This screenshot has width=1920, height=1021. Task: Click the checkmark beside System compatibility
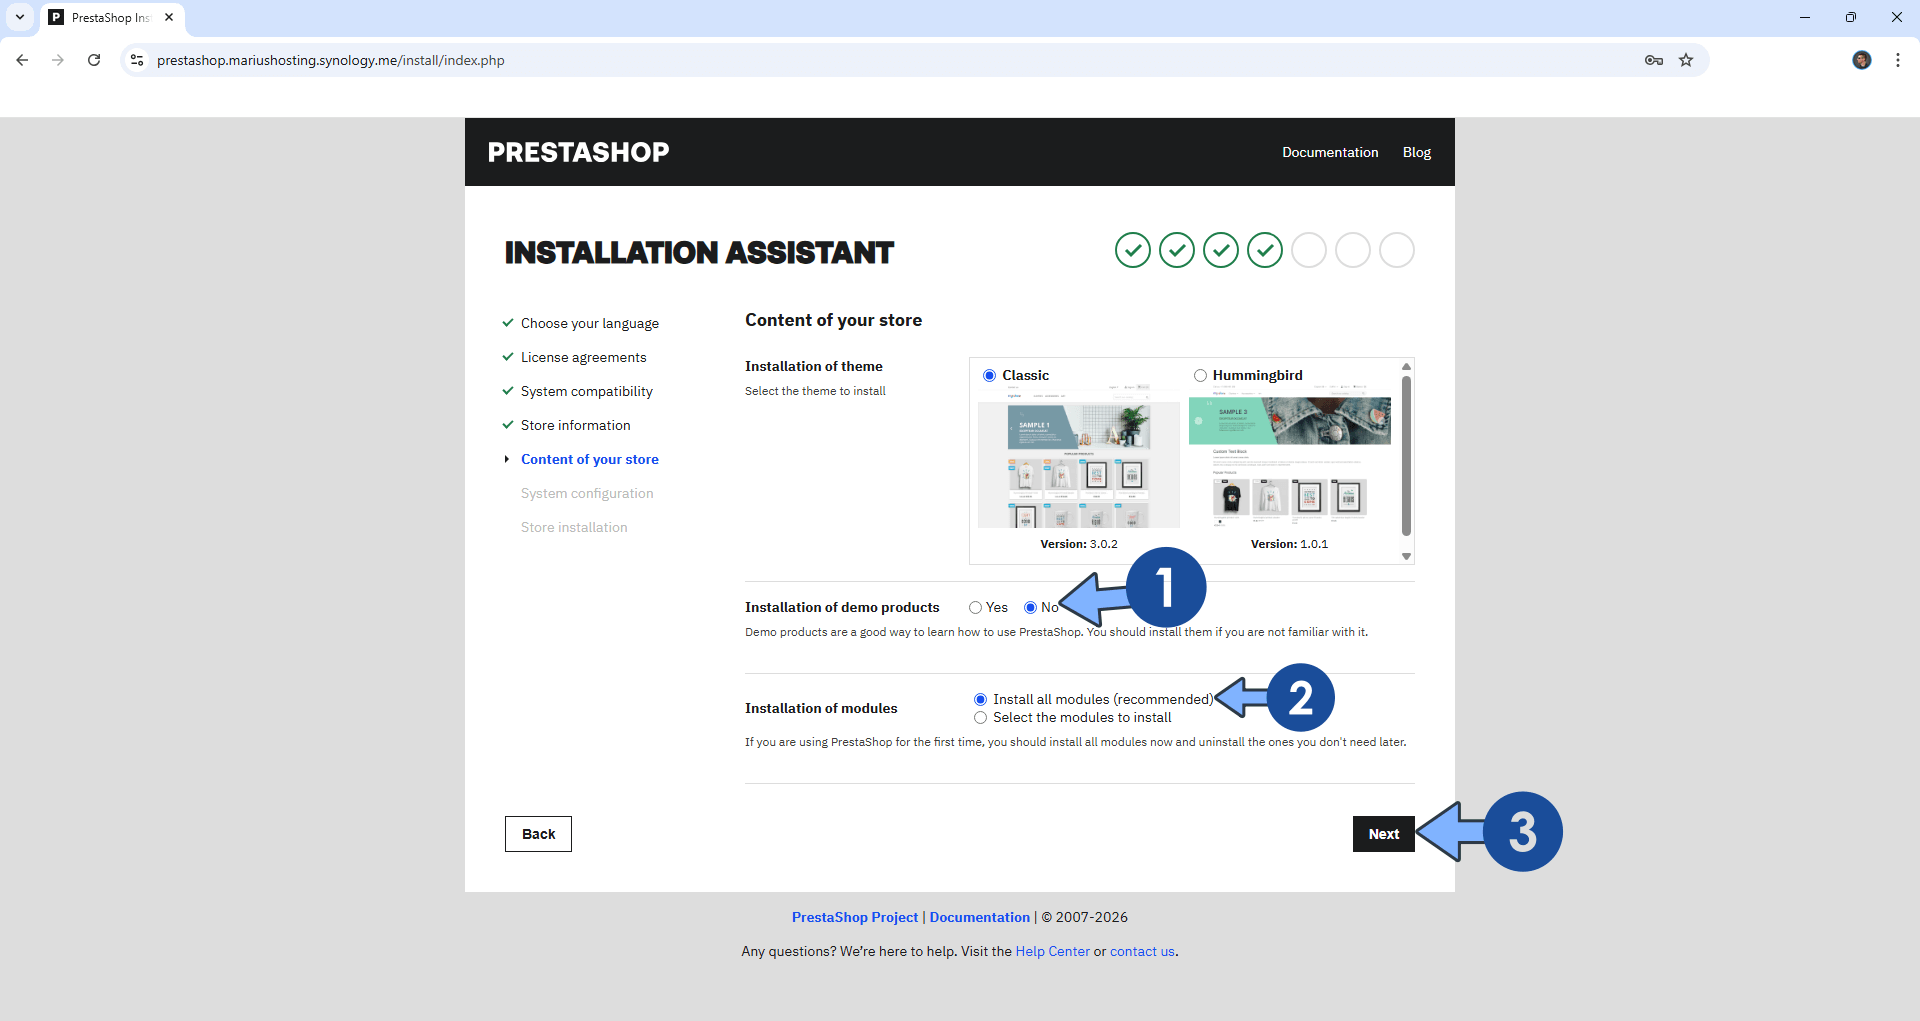(507, 391)
